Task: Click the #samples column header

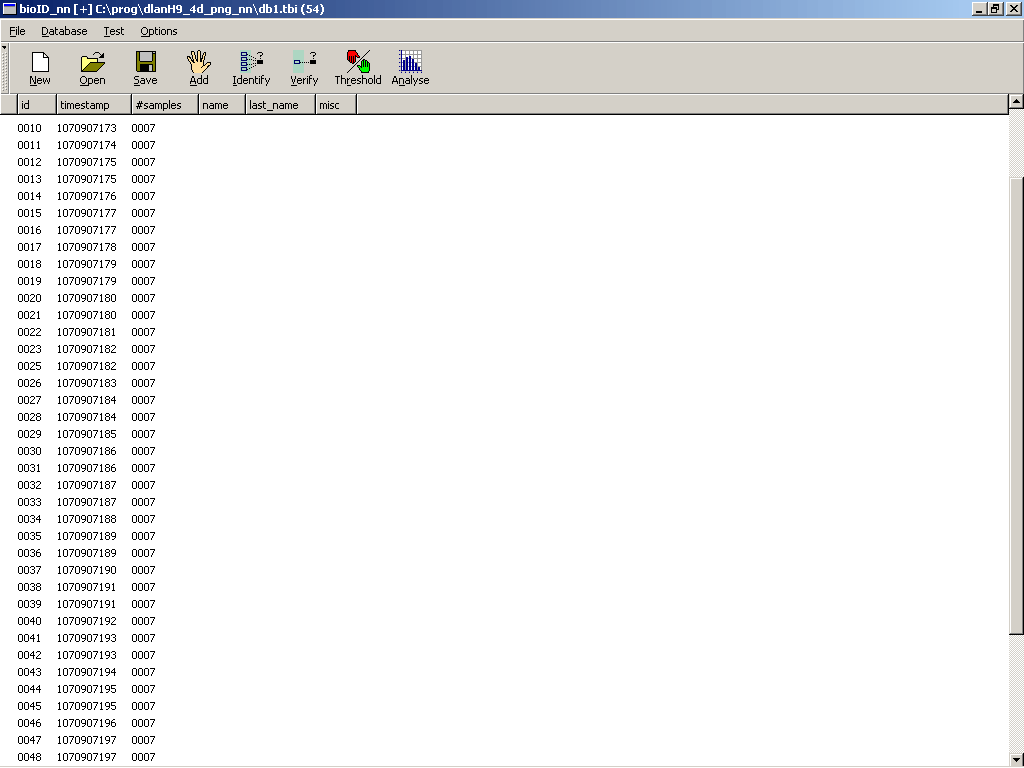Action: [164, 105]
